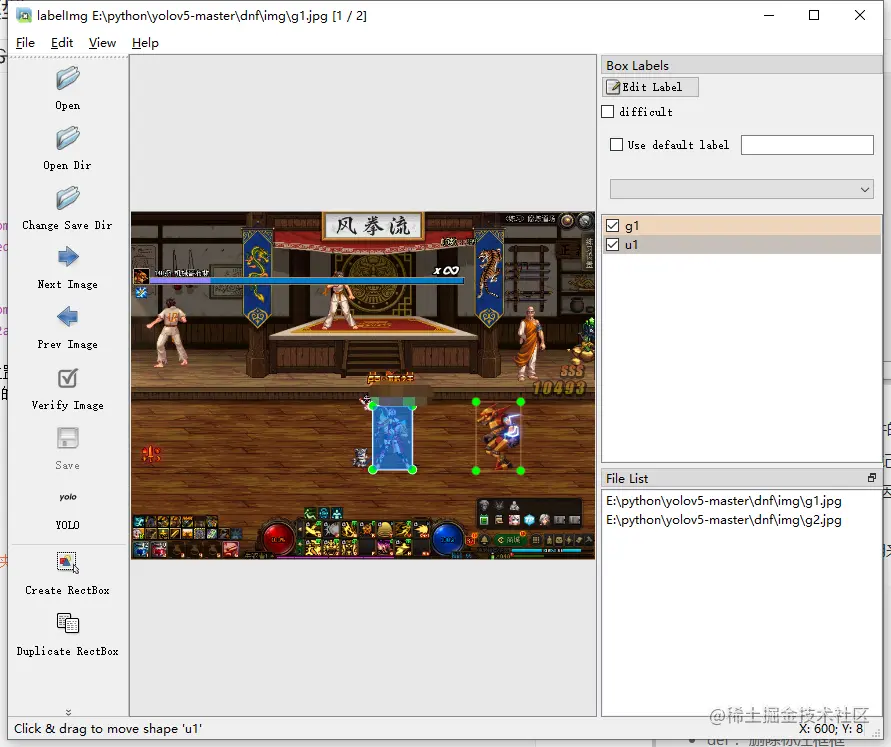Select g2.jpg in the File List
The width and height of the screenshot is (891, 747).
click(723, 520)
